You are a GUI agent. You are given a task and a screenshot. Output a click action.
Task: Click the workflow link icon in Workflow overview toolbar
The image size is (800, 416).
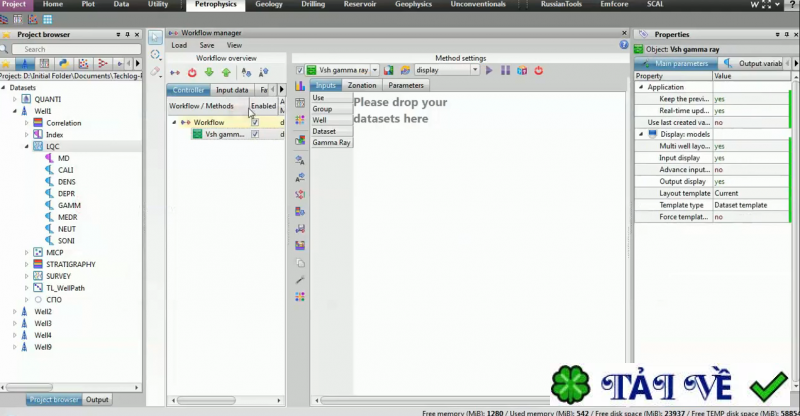click(x=175, y=72)
